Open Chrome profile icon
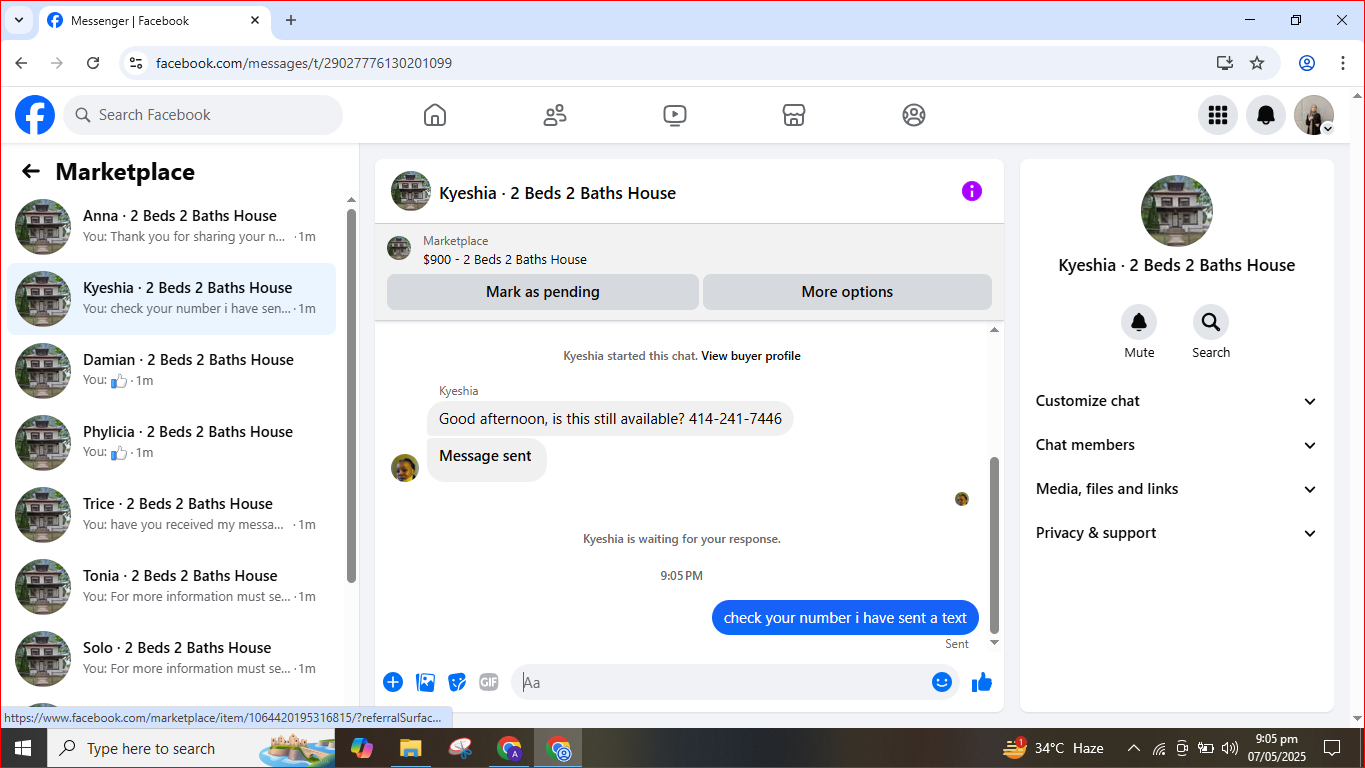 tap(1307, 63)
